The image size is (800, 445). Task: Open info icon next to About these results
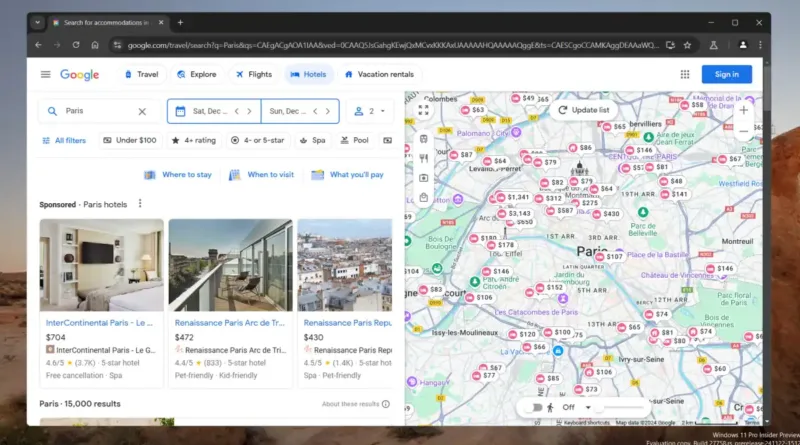coord(386,404)
